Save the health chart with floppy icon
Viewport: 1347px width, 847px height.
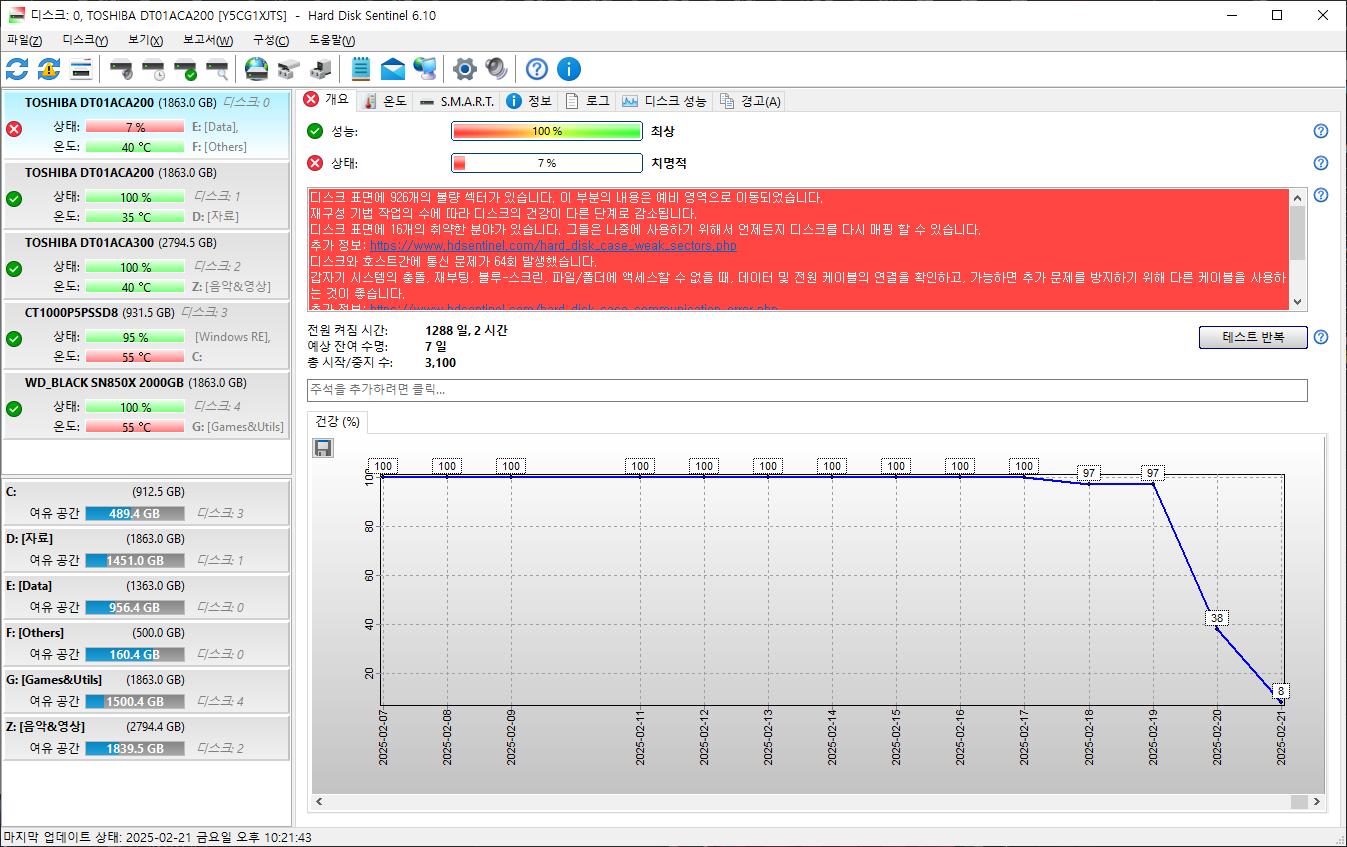tap(323, 449)
